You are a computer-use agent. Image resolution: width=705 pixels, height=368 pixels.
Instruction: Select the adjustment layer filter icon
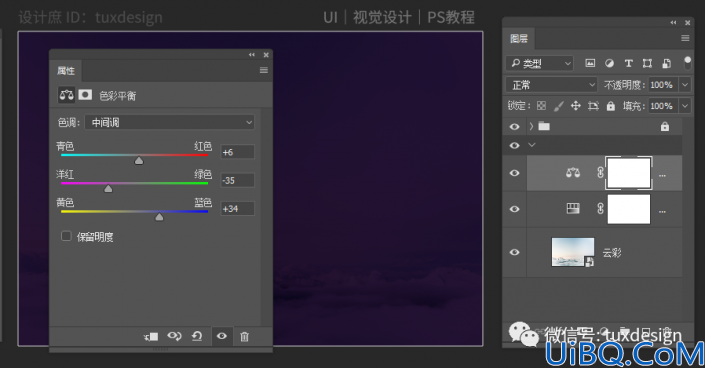[609, 63]
